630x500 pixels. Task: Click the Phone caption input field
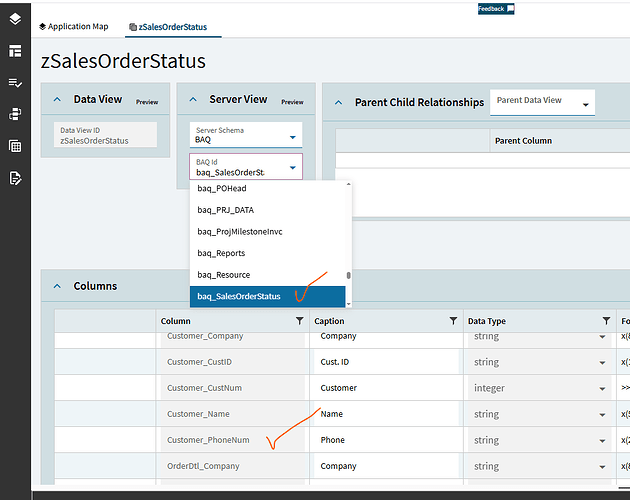(385, 440)
